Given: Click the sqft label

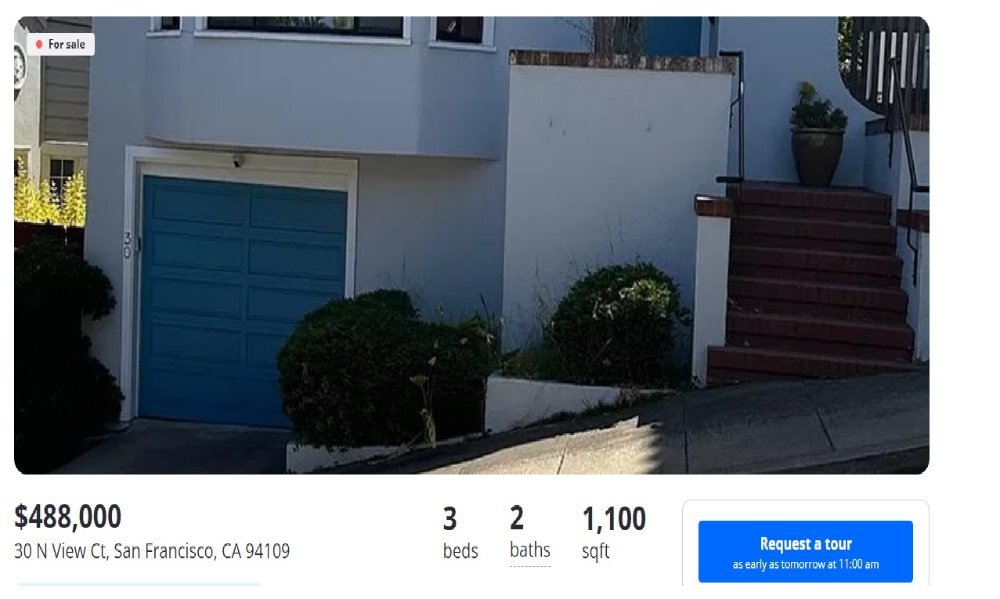Looking at the screenshot, I should 596,551.
